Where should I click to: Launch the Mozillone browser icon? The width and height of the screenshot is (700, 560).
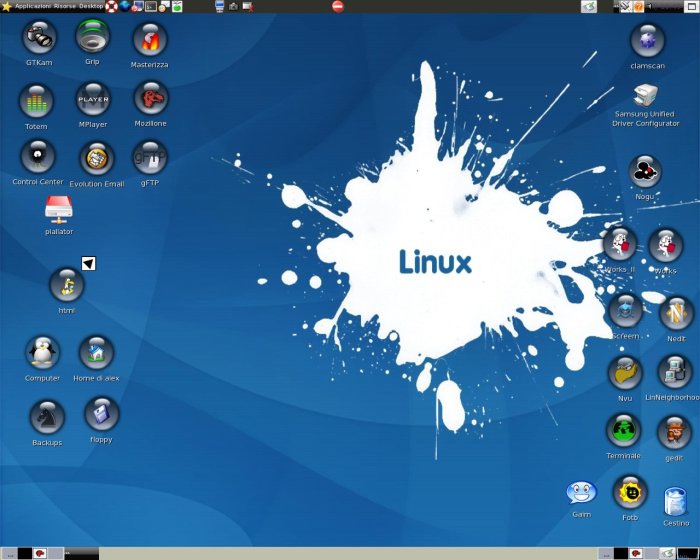pos(151,99)
